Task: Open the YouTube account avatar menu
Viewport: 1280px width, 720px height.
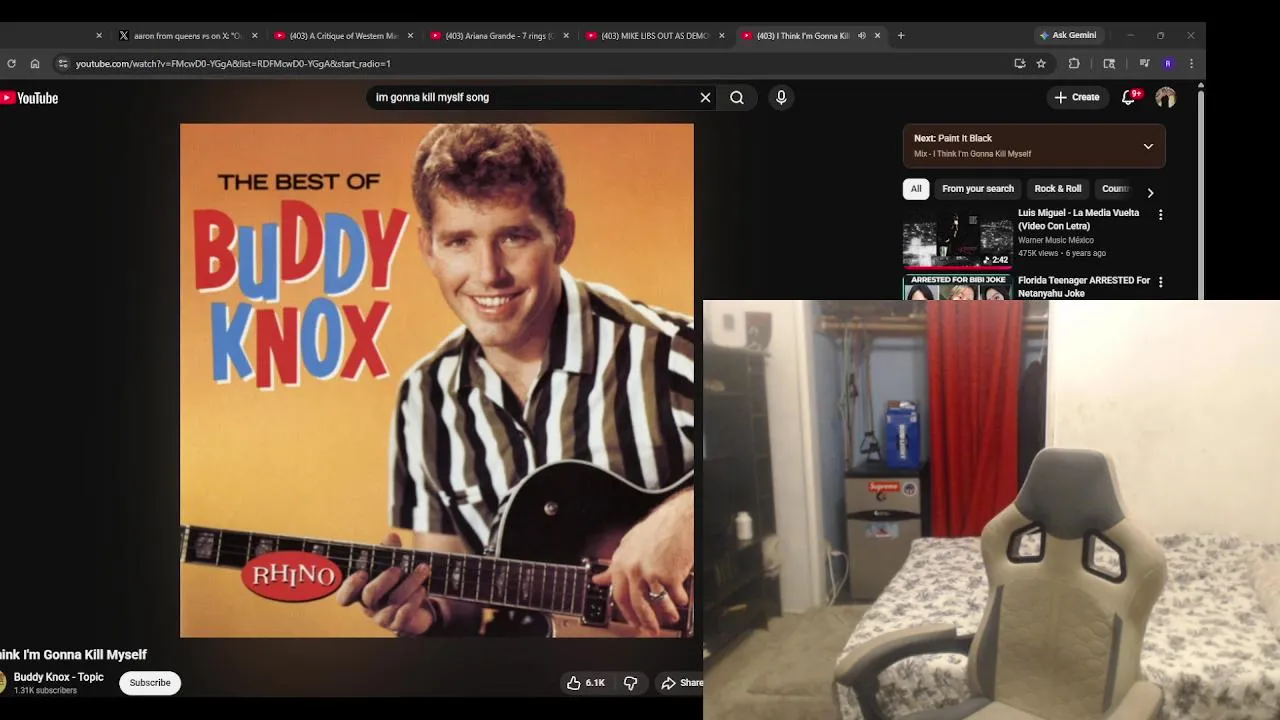Action: [x=1165, y=97]
